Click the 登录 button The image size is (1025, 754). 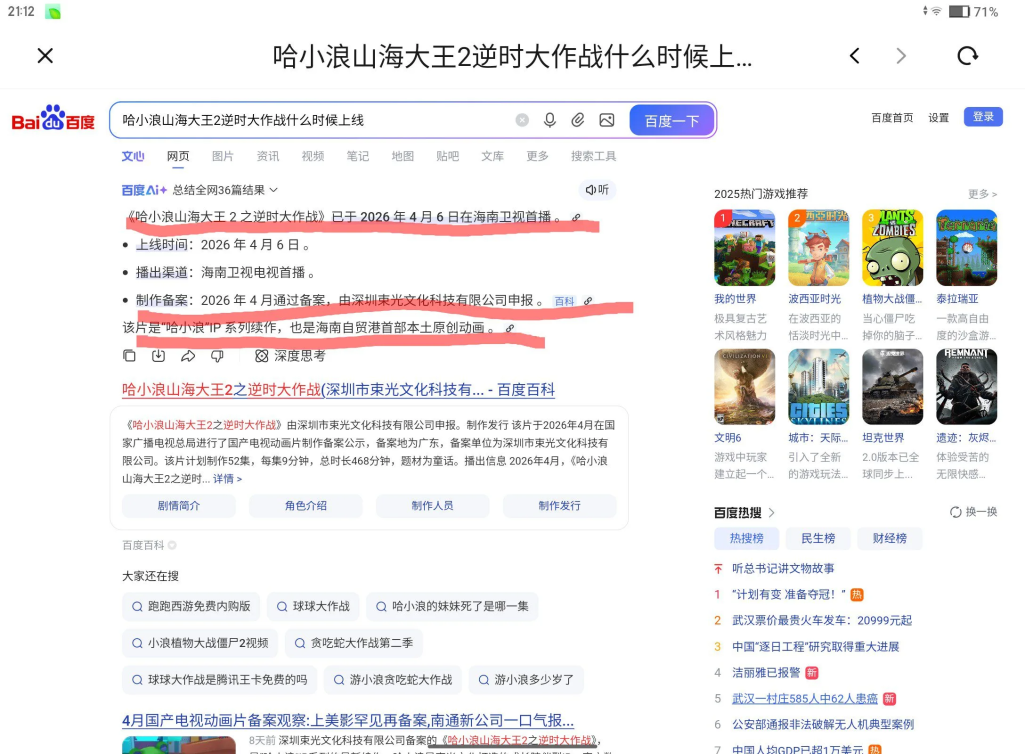(x=983, y=116)
